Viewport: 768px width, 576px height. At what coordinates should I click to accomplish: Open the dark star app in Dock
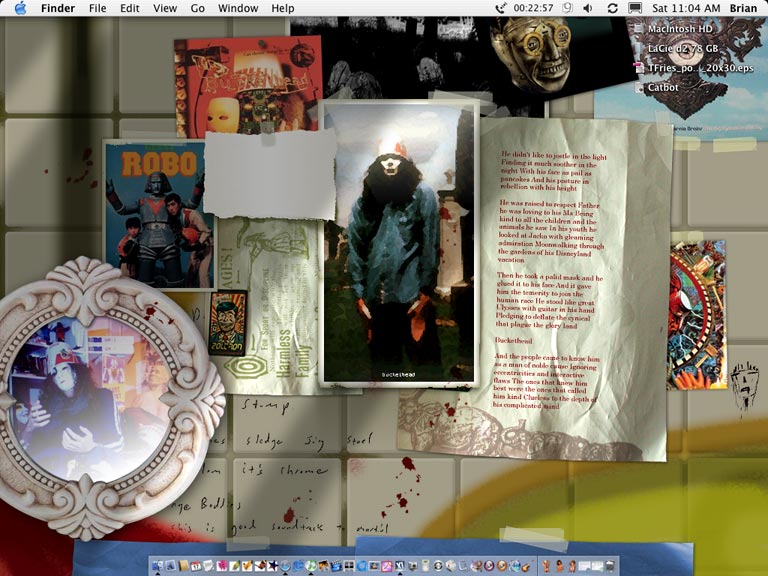(x=272, y=566)
